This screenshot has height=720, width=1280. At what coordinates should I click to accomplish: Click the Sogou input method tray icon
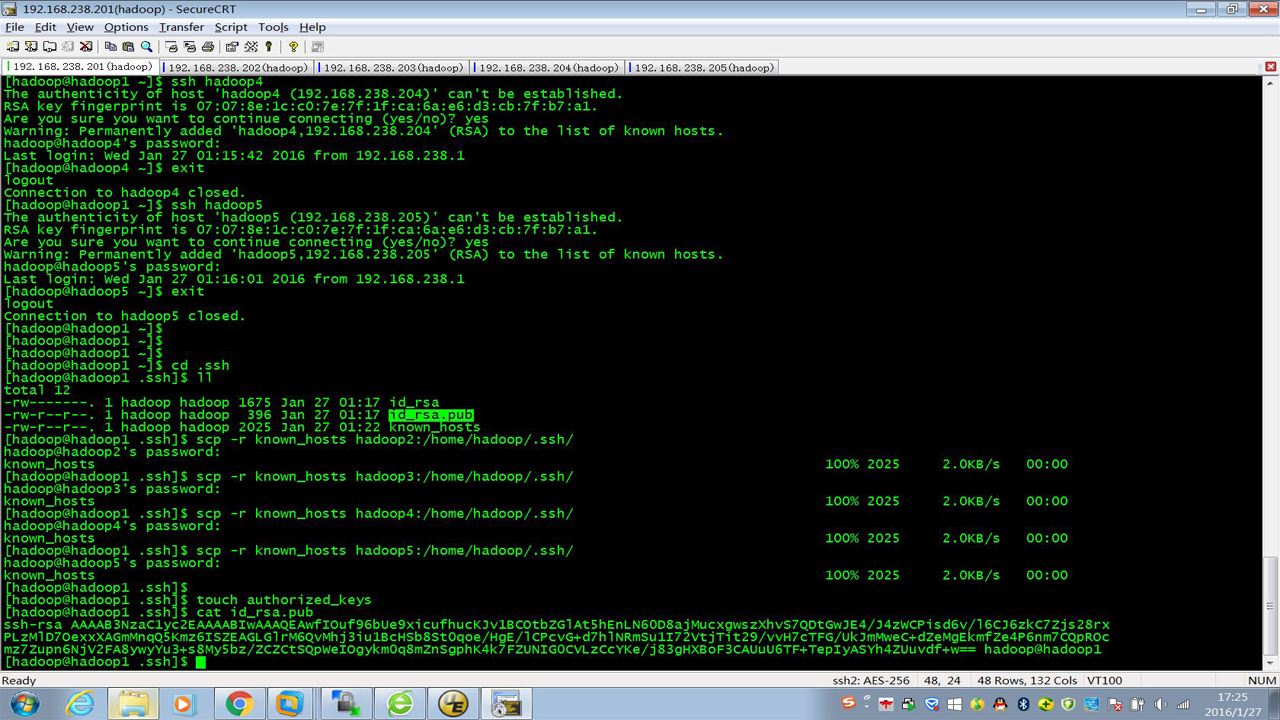[x=849, y=703]
